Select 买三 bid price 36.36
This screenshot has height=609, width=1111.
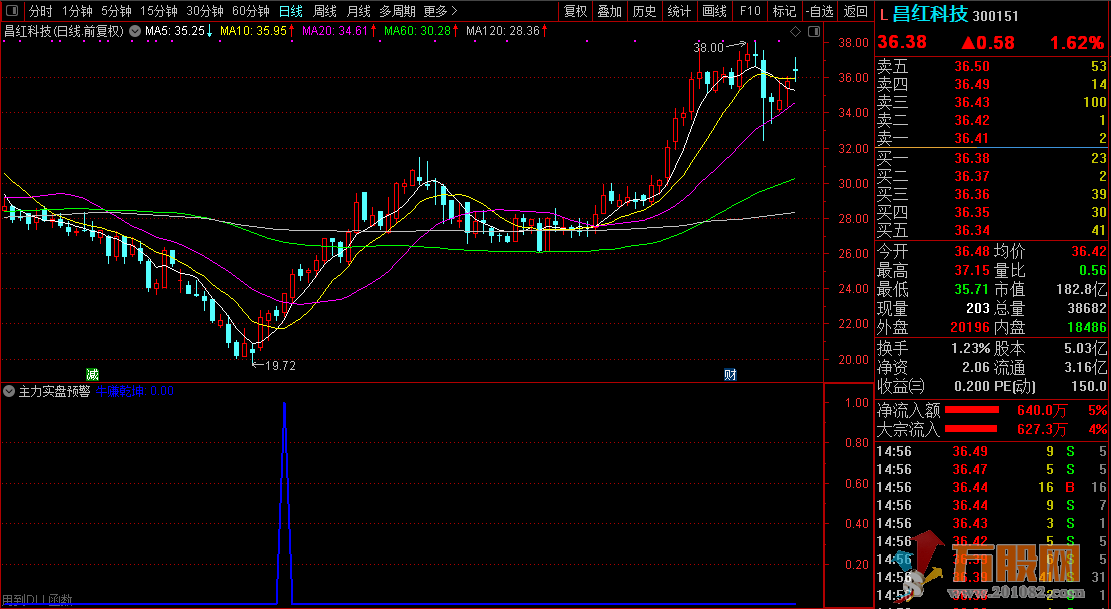click(972, 194)
